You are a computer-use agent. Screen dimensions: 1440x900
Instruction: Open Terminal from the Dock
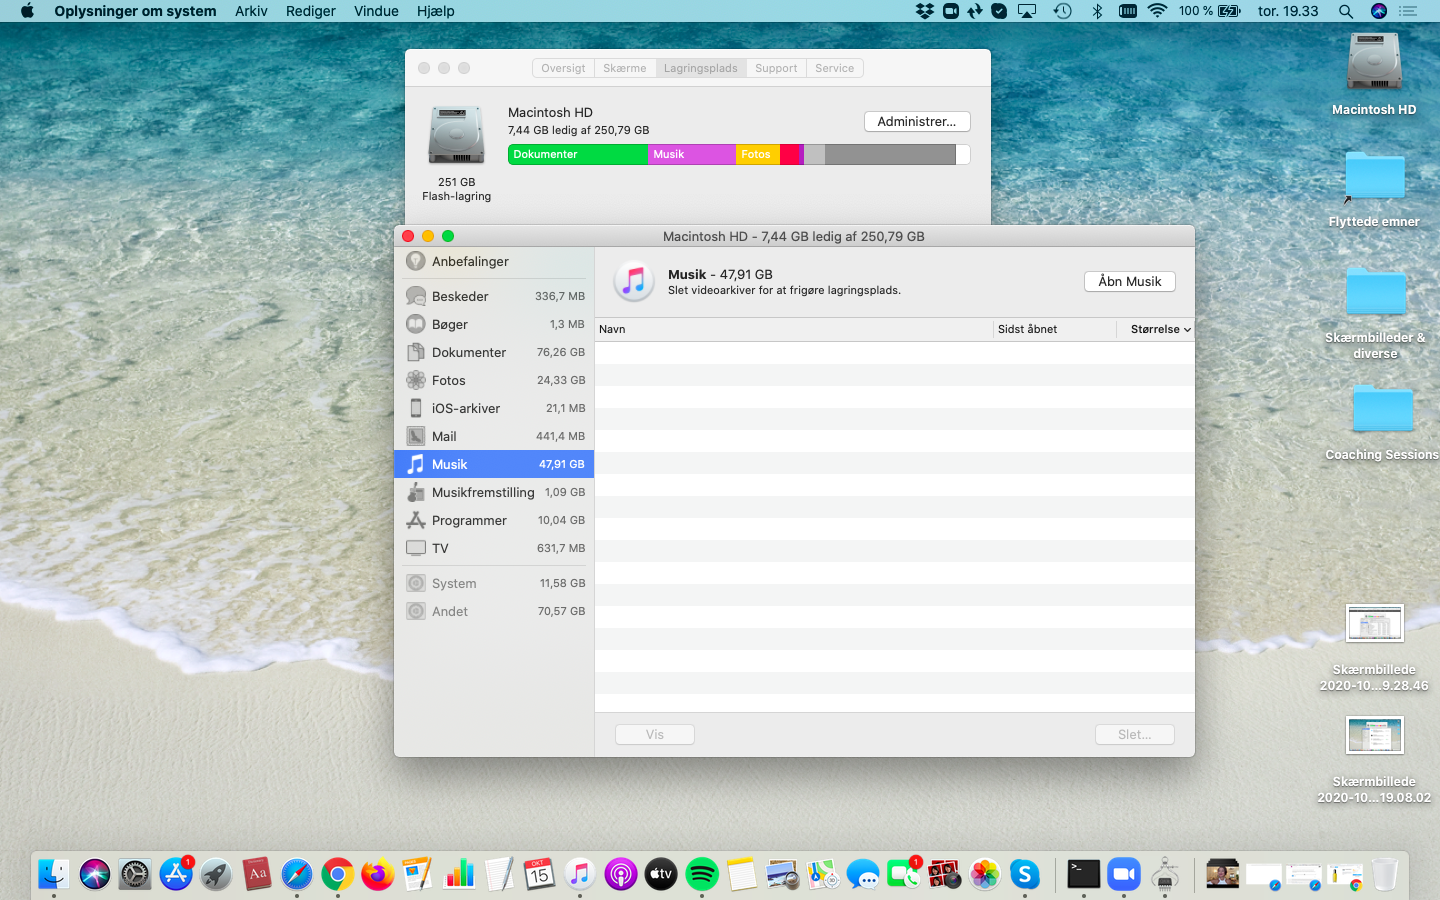1083,874
